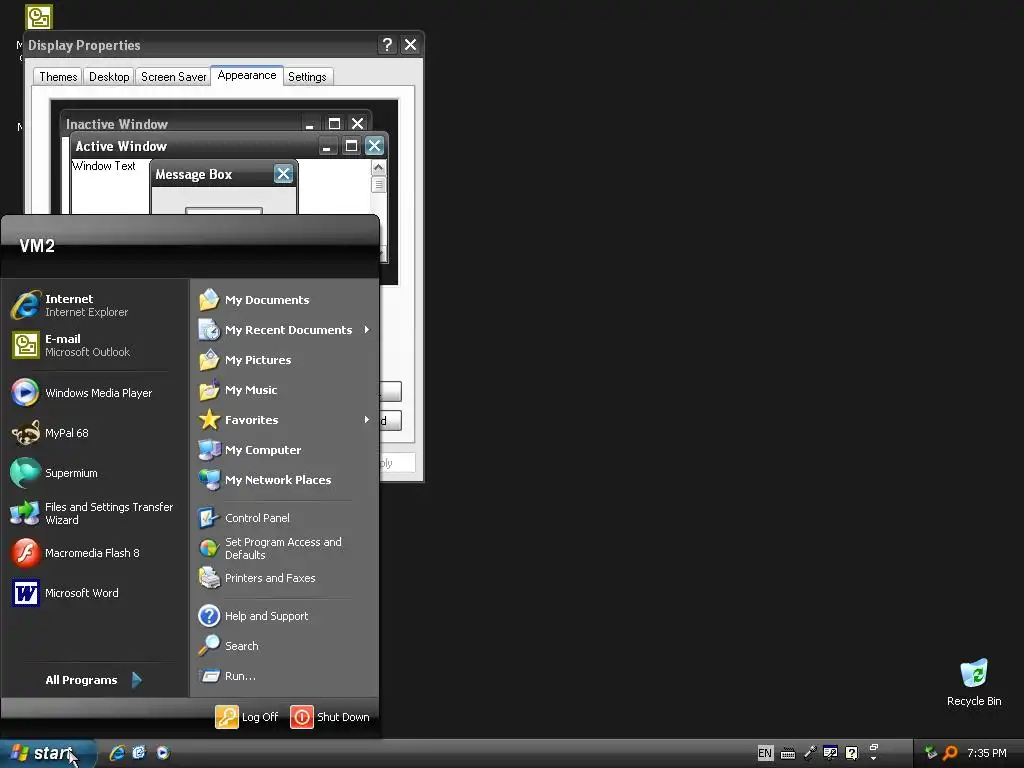
Task: Switch to the Themes tab
Action: pos(58,77)
